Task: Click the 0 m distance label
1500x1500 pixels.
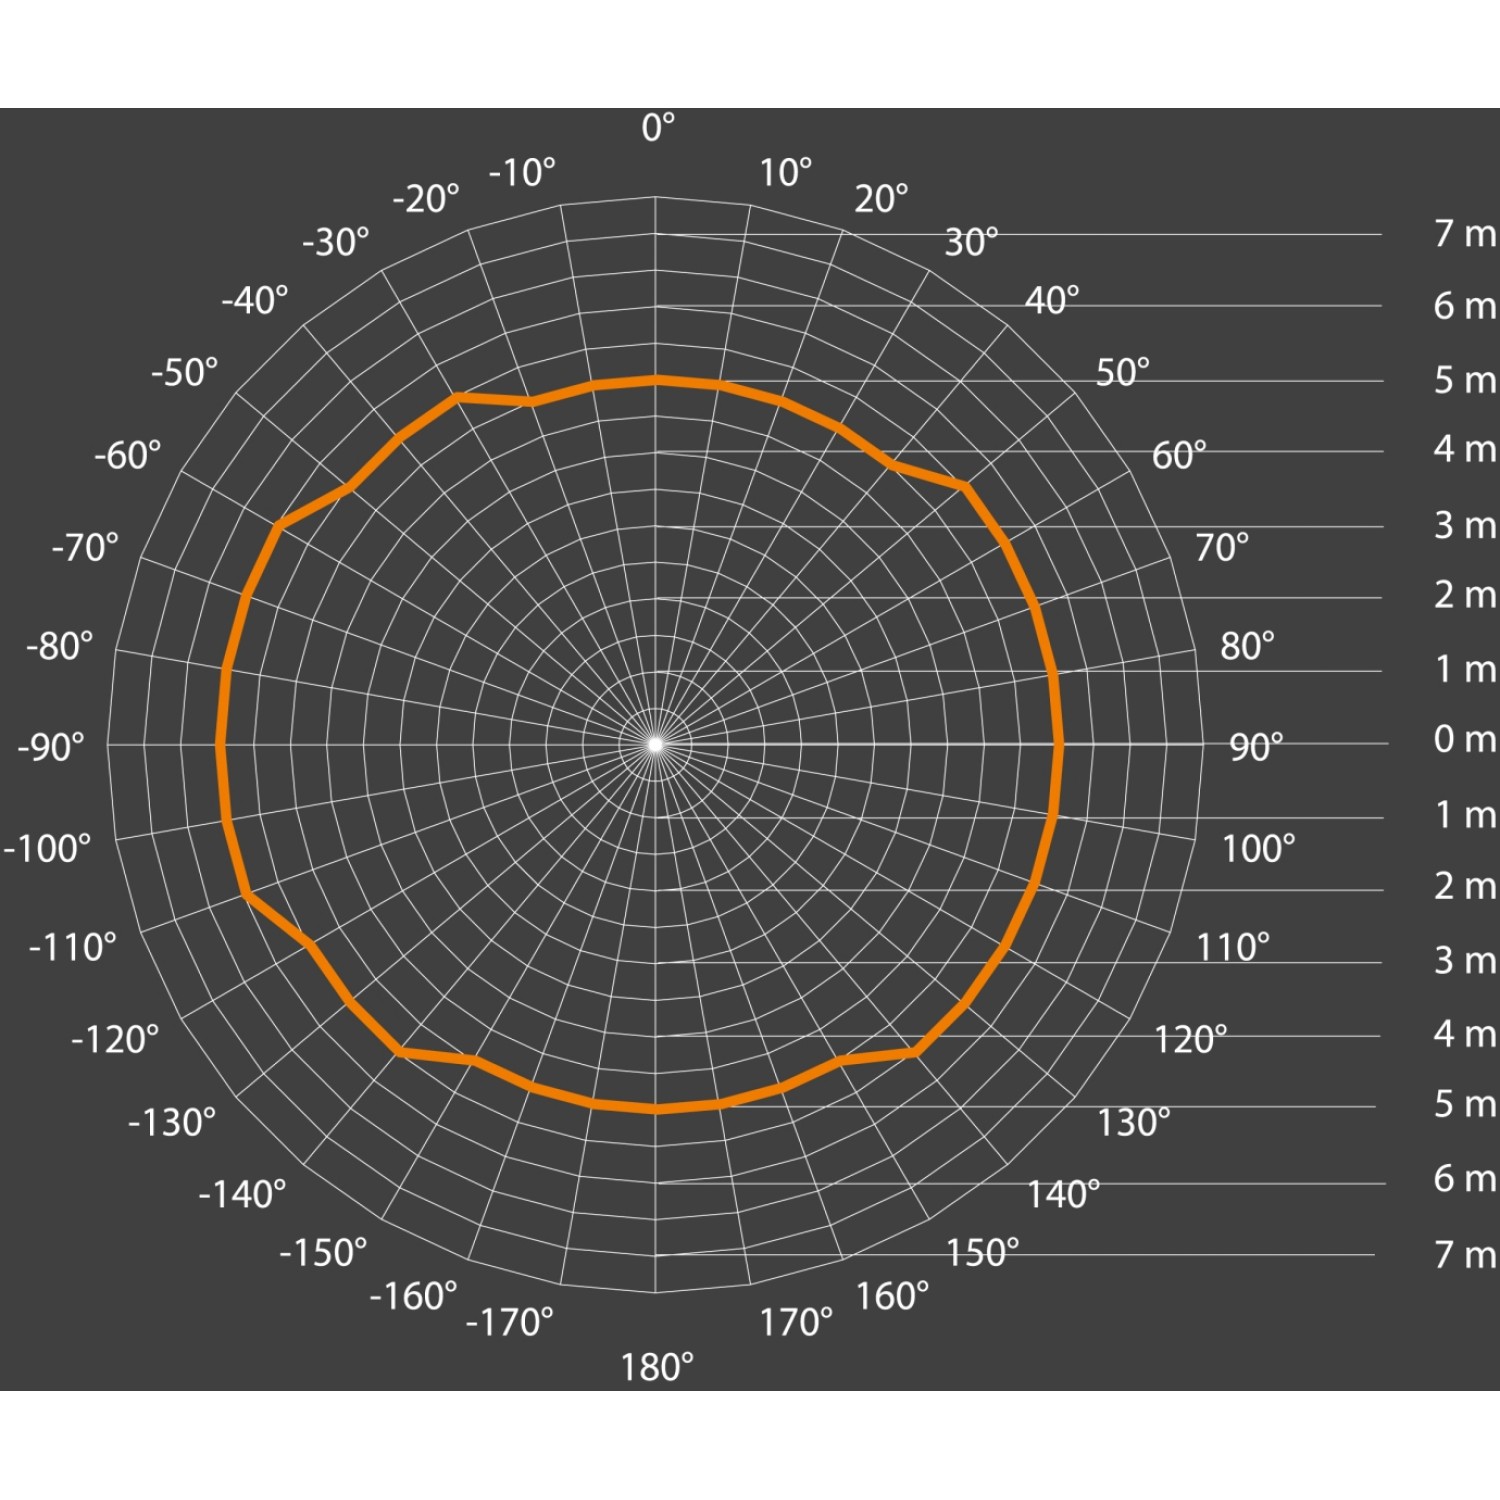Action: tap(1464, 739)
